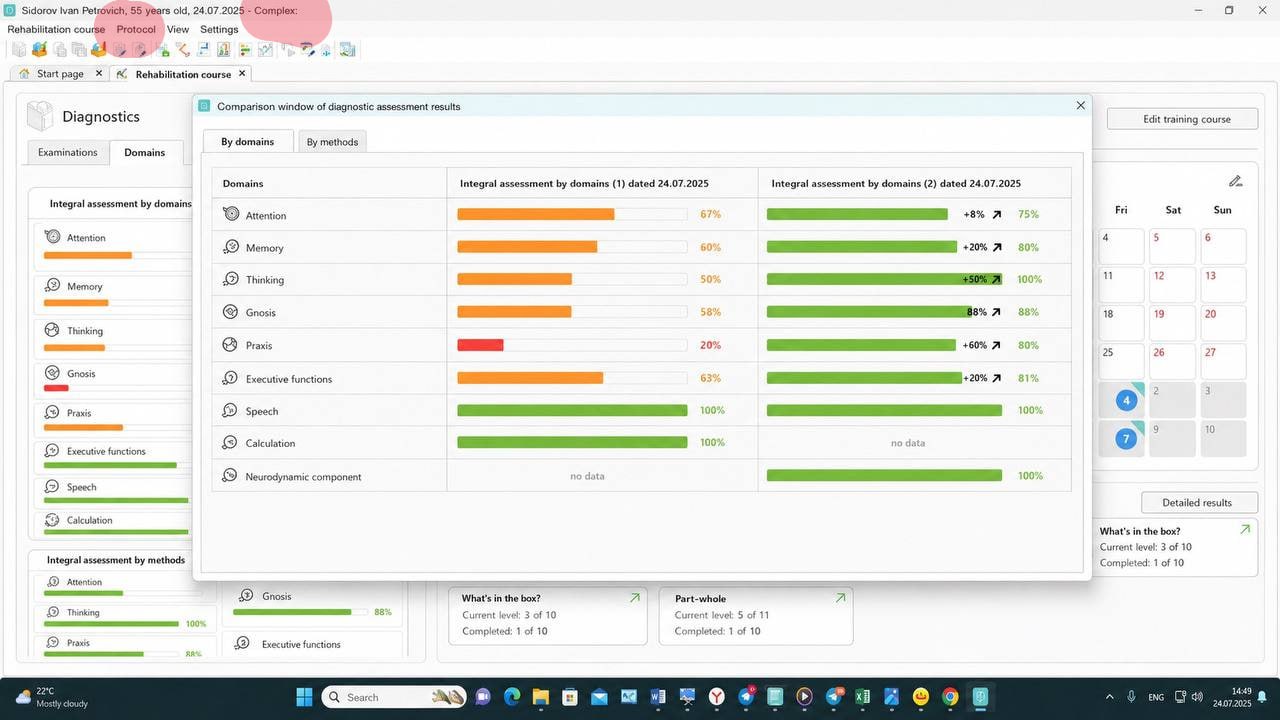
Task: Select the Examinations tab in Diagnostics
Action: click(68, 153)
